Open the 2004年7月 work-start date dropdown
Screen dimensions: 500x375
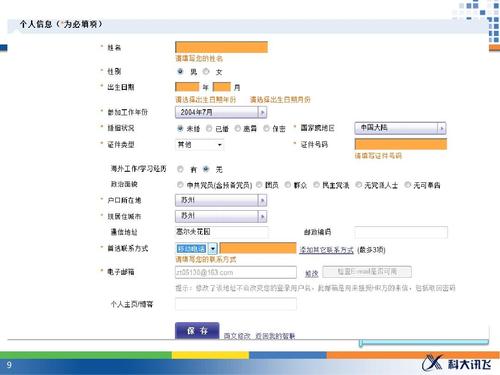click(x=221, y=112)
